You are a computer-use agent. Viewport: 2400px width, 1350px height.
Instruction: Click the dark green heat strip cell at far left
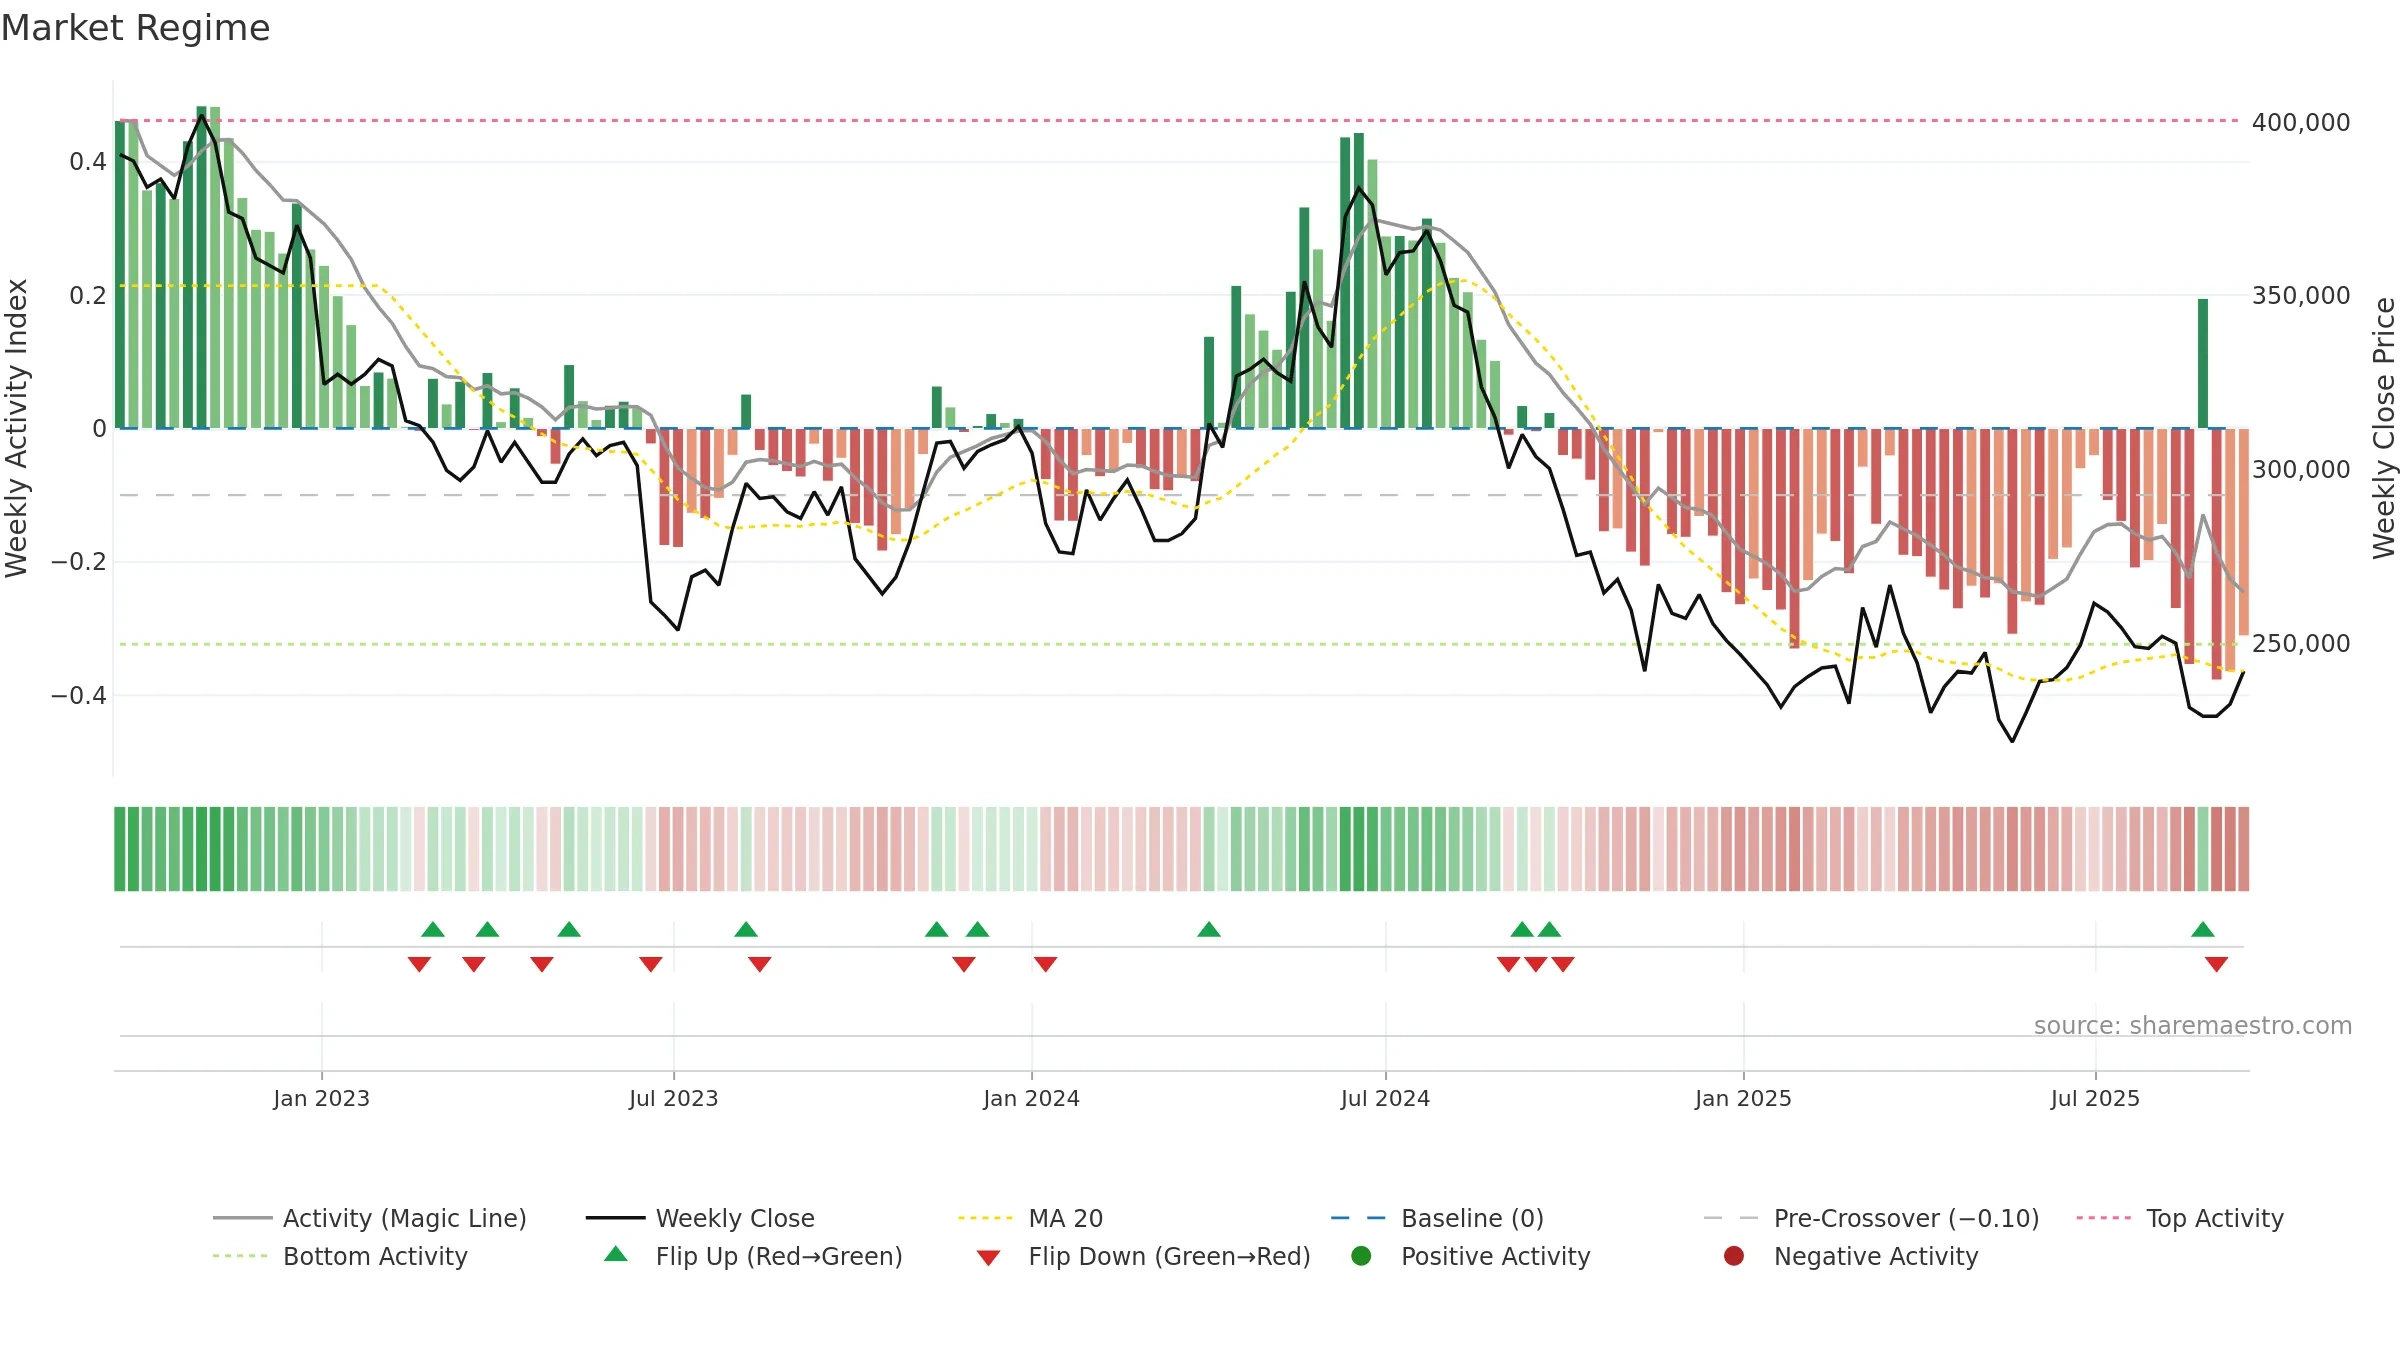pyautogui.click(x=120, y=849)
